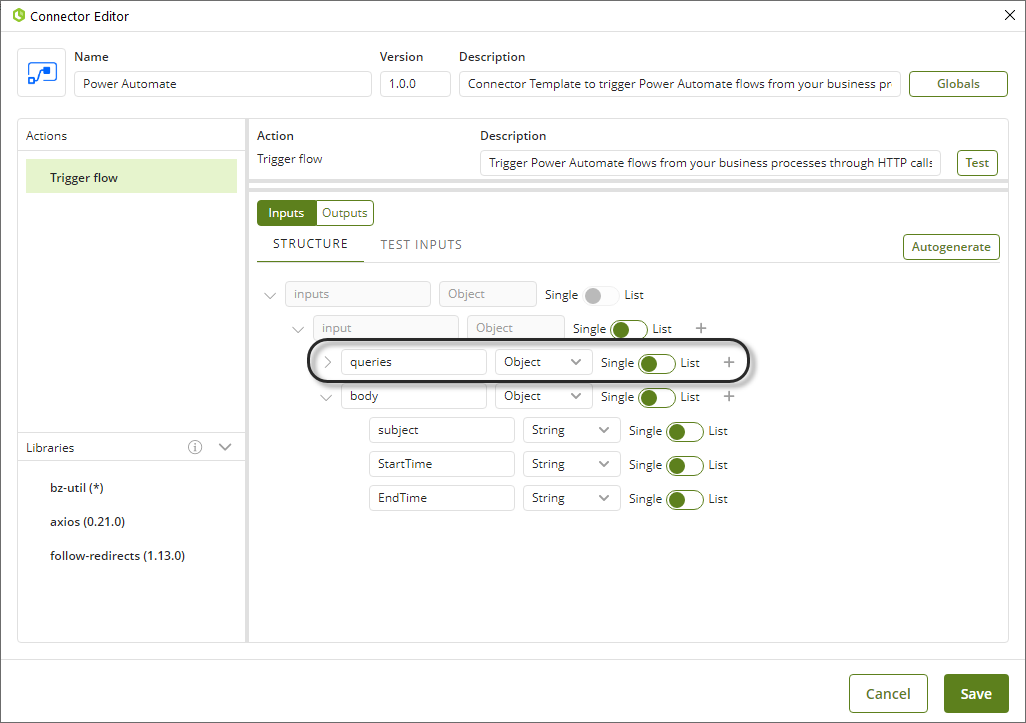This screenshot has width=1026, height=723.
Task: Edit the StartTime name field
Action: (442, 464)
